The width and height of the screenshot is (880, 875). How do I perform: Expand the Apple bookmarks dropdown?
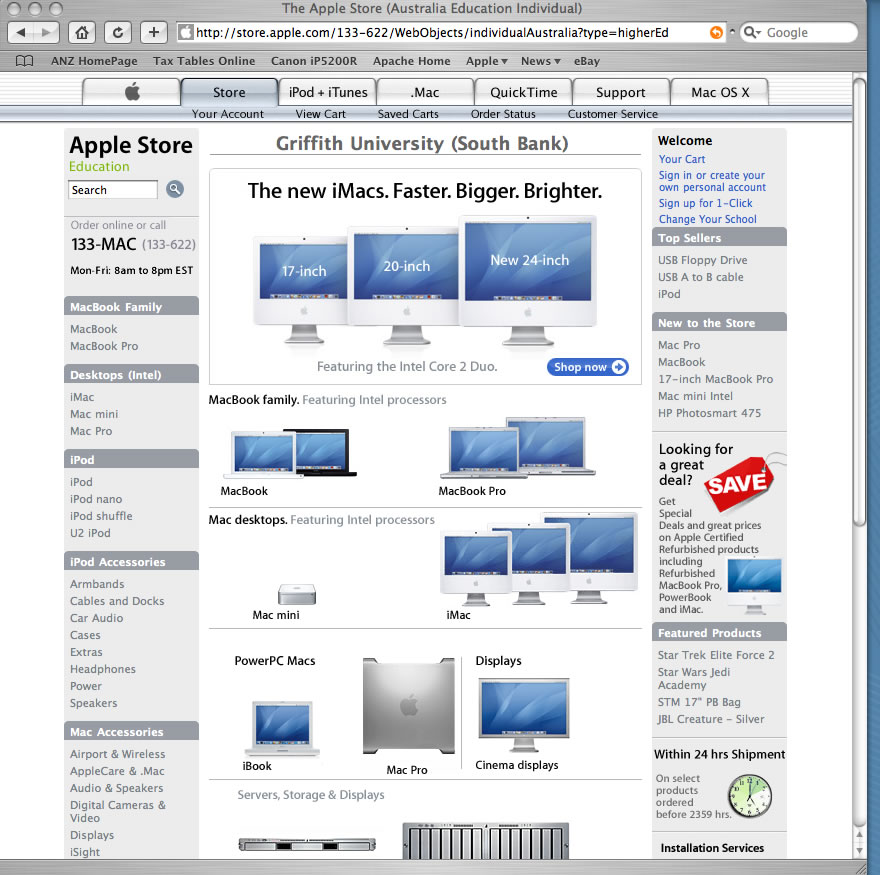(x=487, y=61)
